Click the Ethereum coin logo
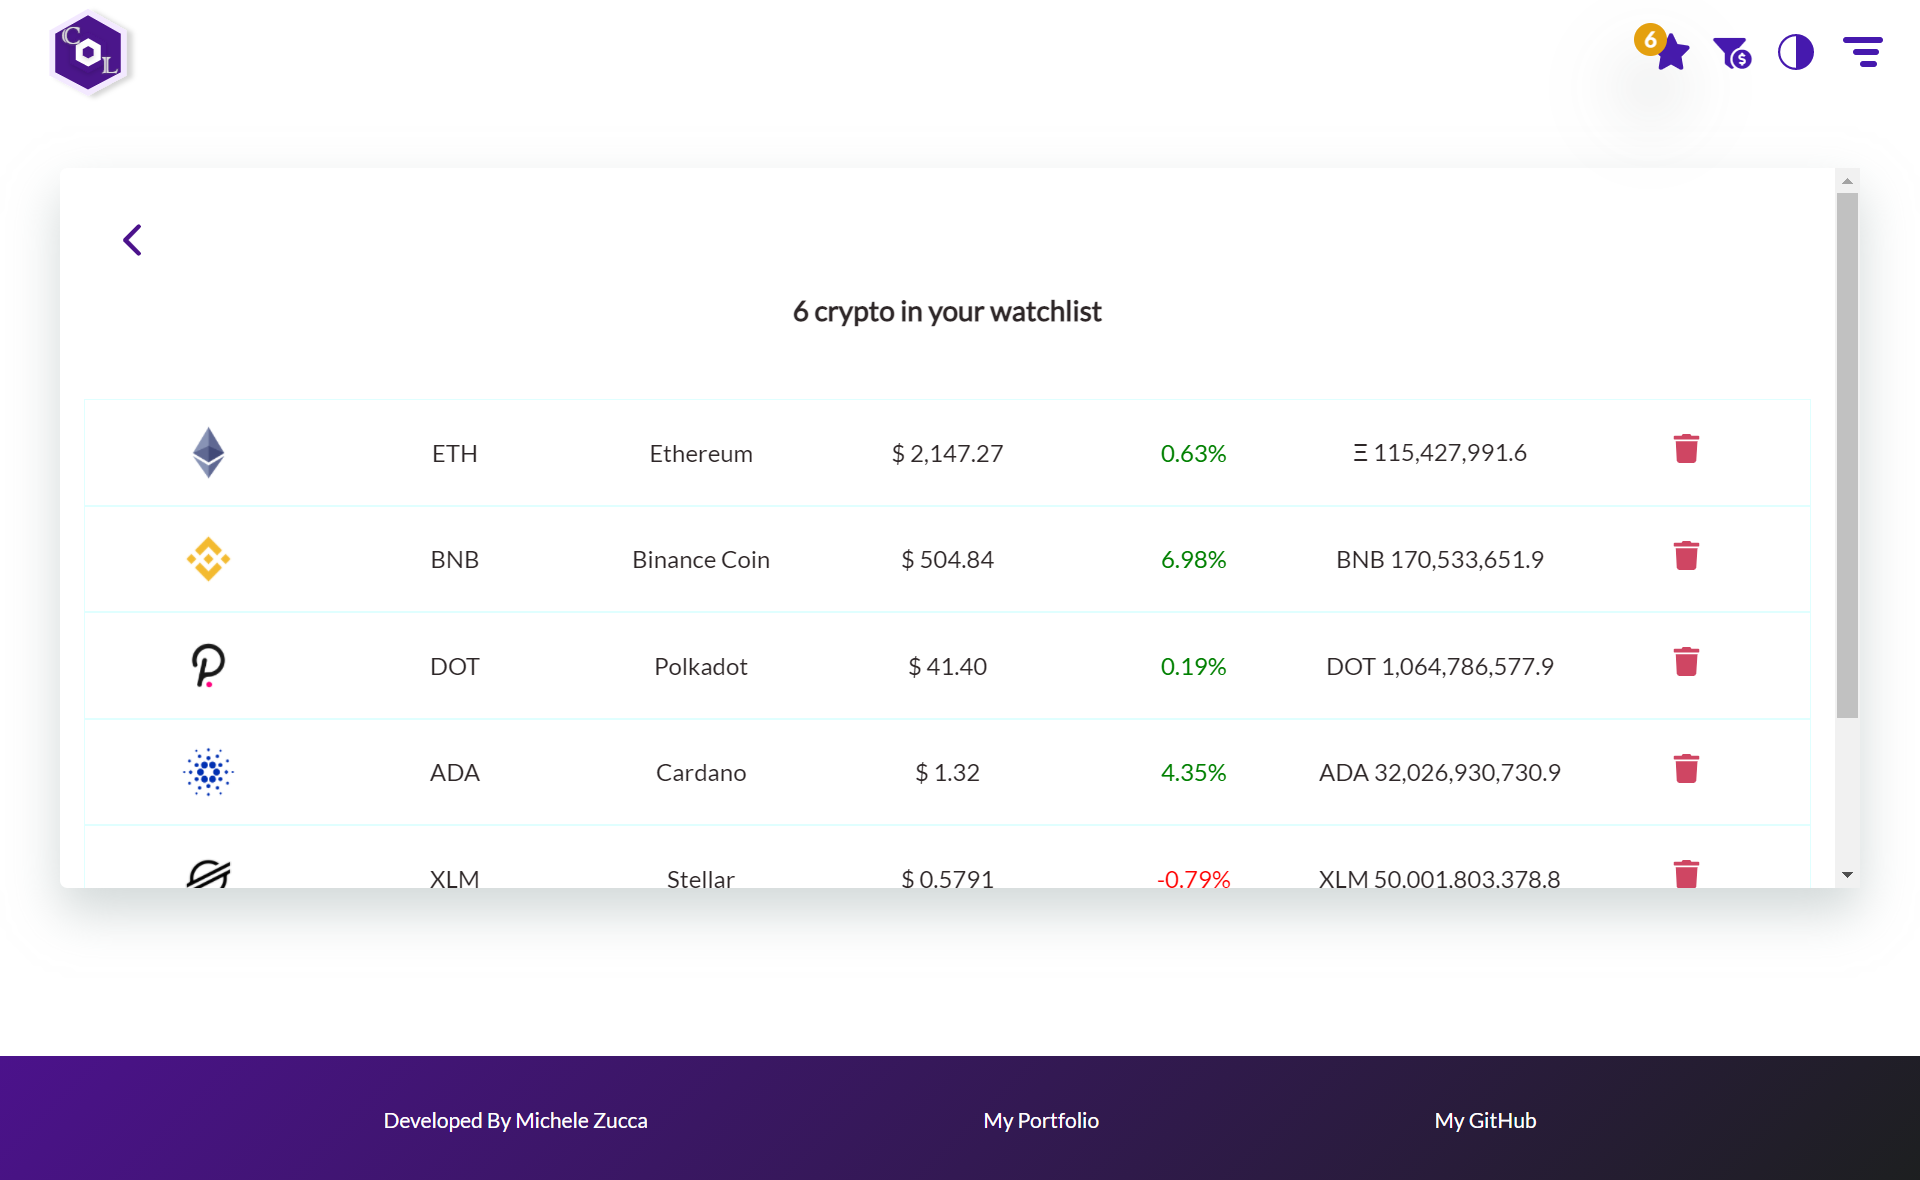Image resolution: width=1920 pixels, height=1180 pixels. coord(208,453)
